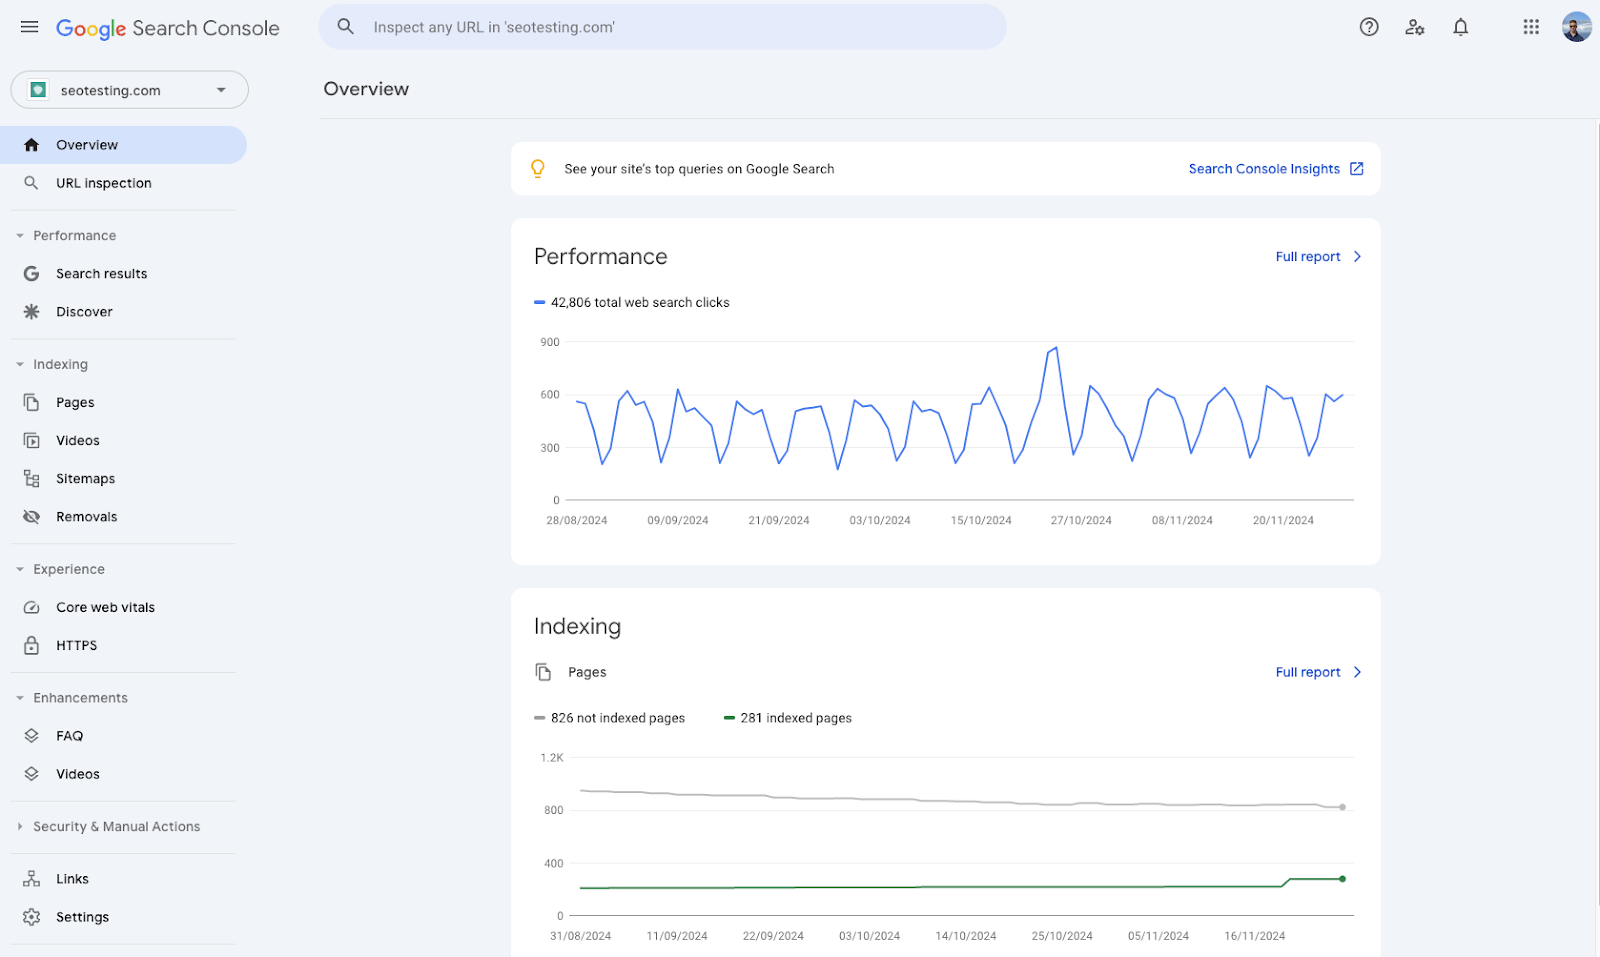Open FAQ enhancements label

[70, 736]
